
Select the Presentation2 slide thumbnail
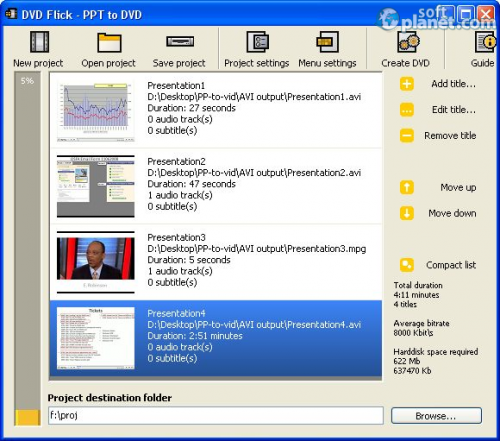point(96,186)
